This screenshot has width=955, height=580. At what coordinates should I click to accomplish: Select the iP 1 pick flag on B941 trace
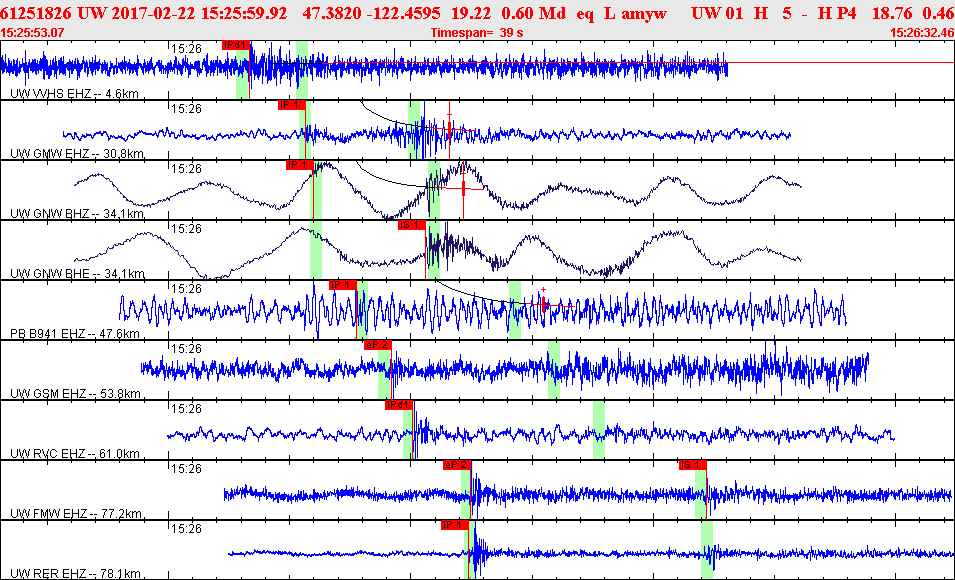[x=342, y=285]
